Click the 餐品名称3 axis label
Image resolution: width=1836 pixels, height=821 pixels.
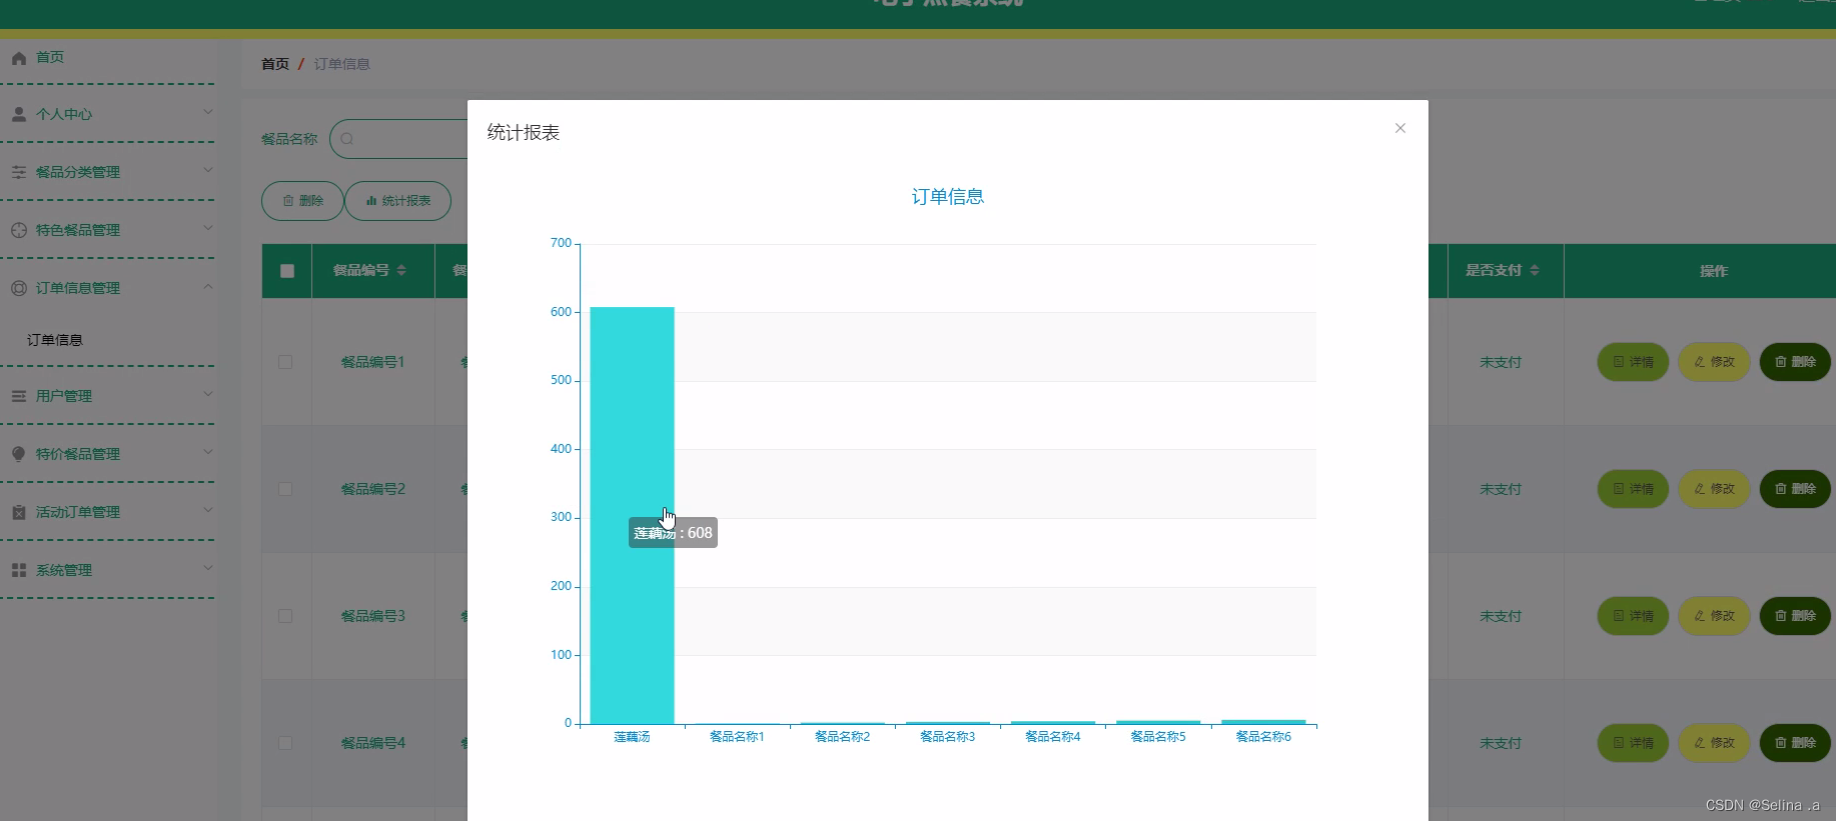tap(947, 737)
